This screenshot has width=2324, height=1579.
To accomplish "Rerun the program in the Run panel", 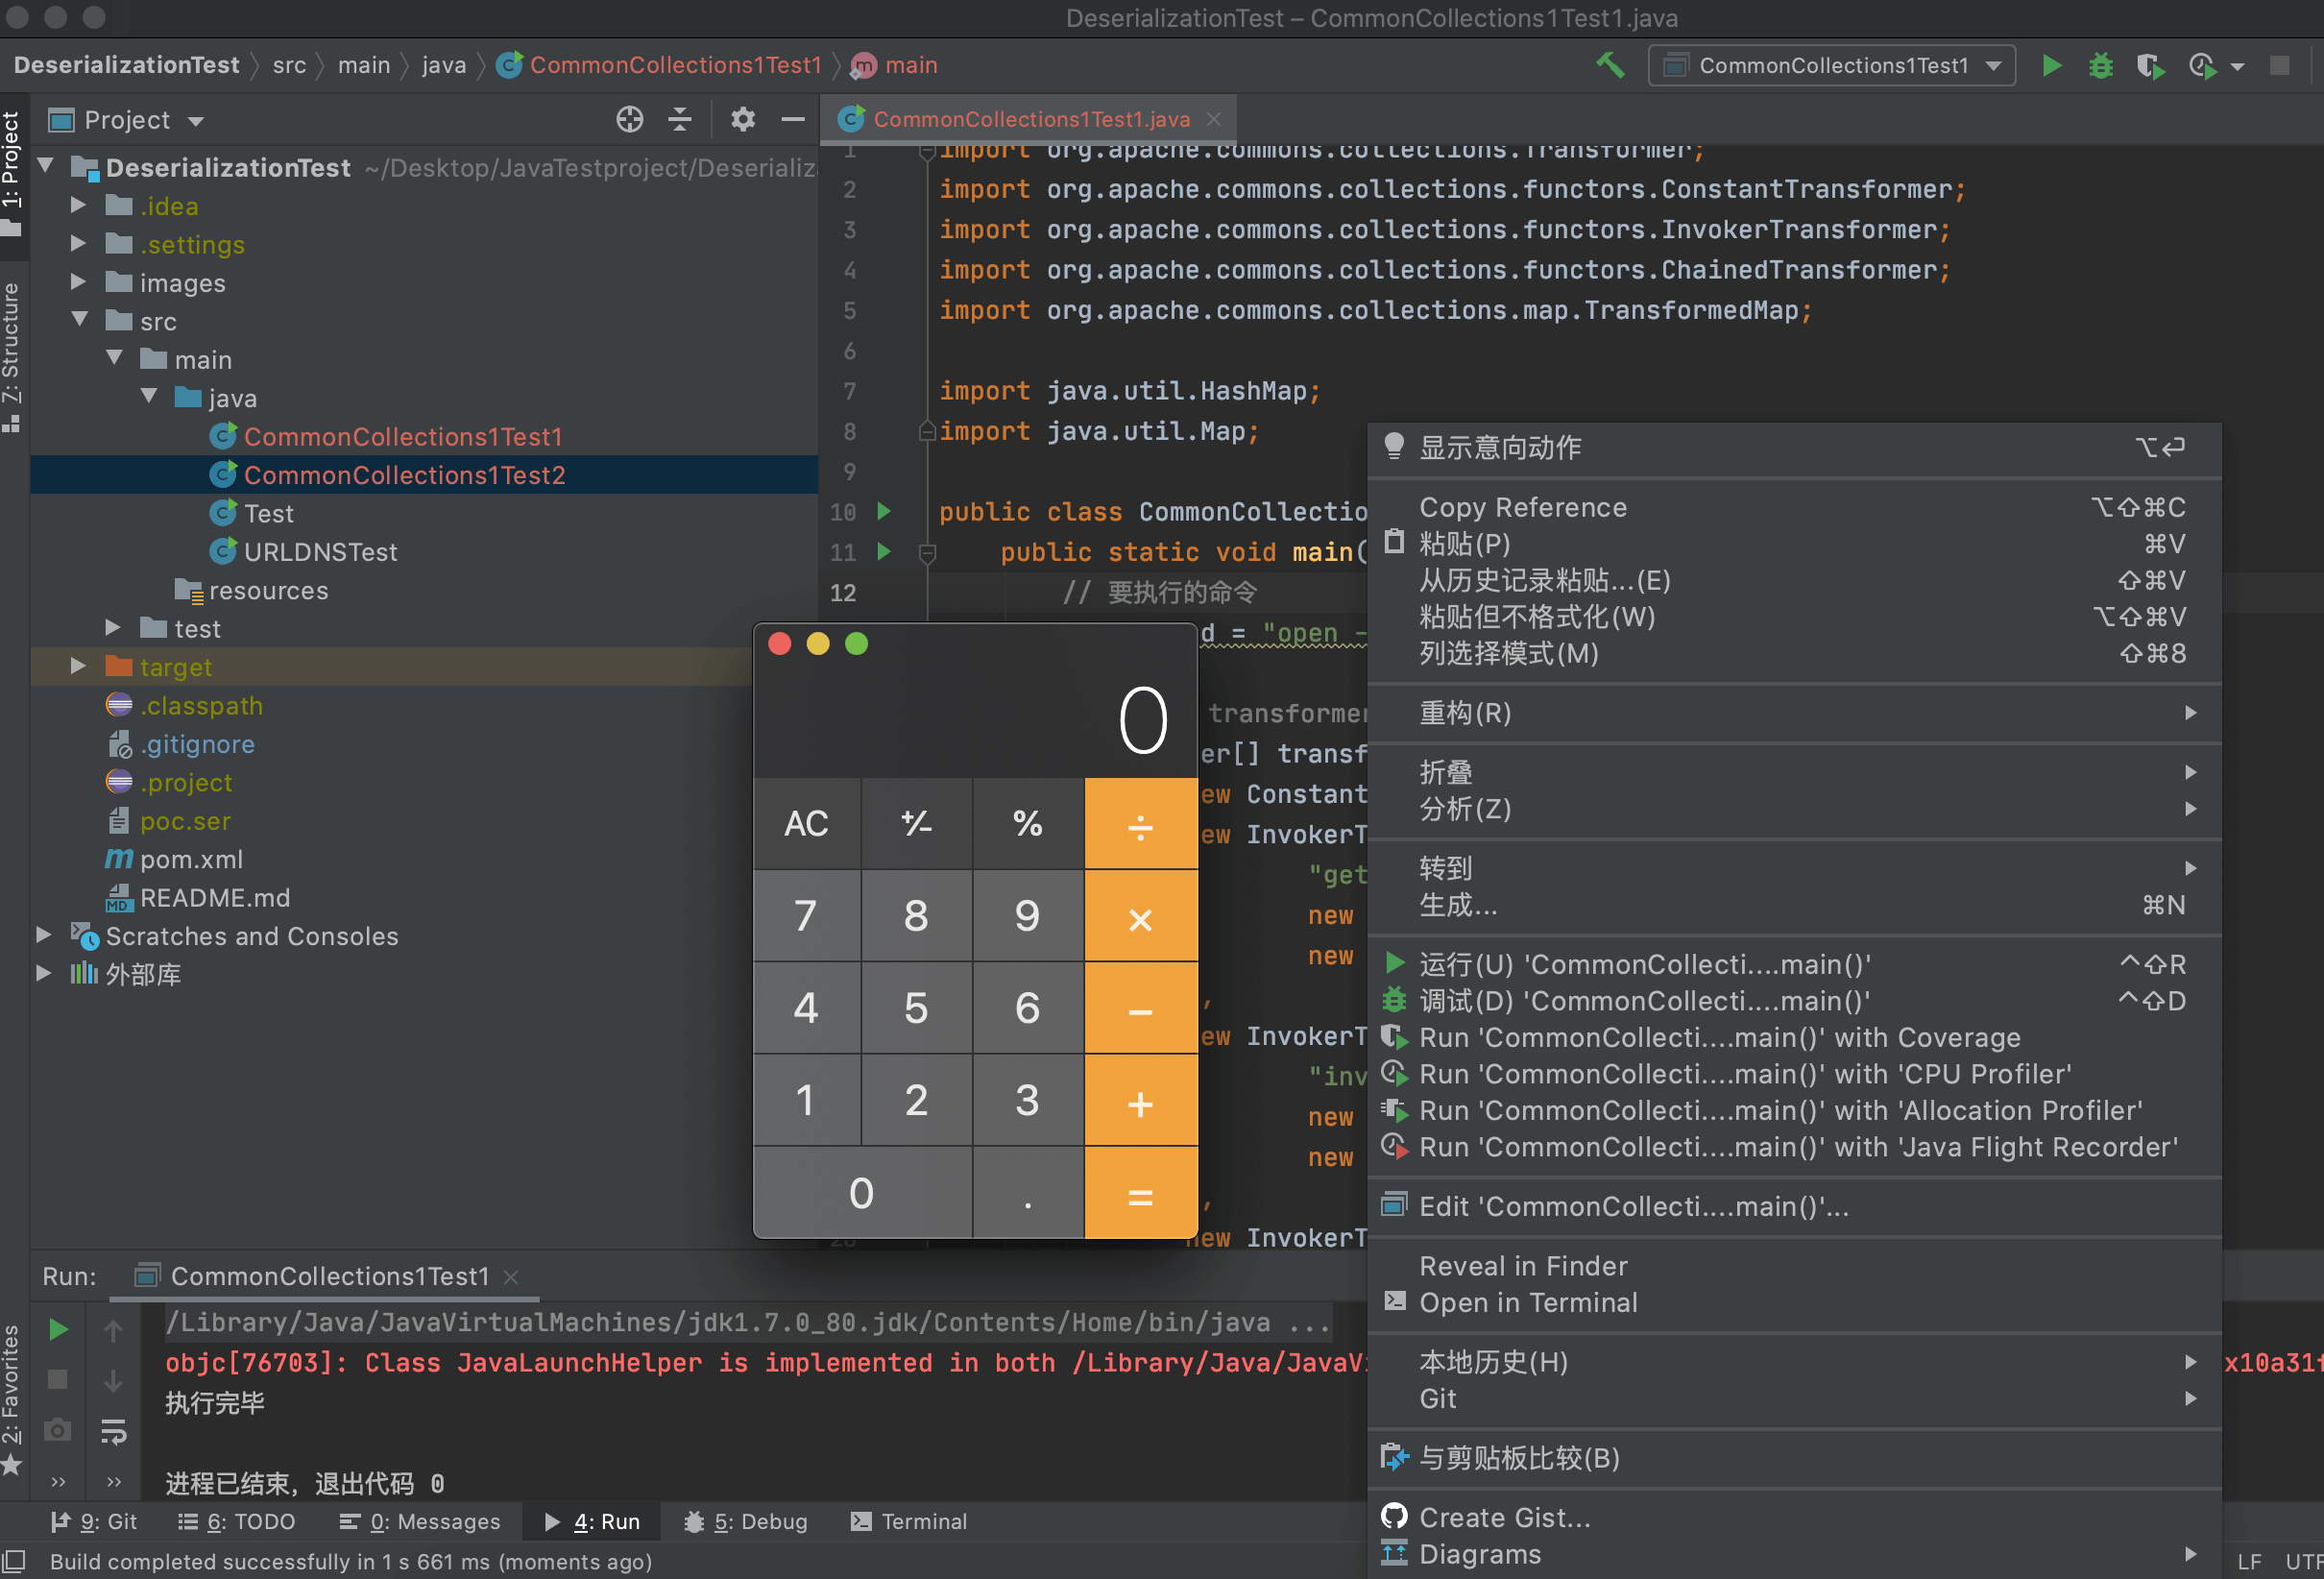I will click(x=58, y=1329).
